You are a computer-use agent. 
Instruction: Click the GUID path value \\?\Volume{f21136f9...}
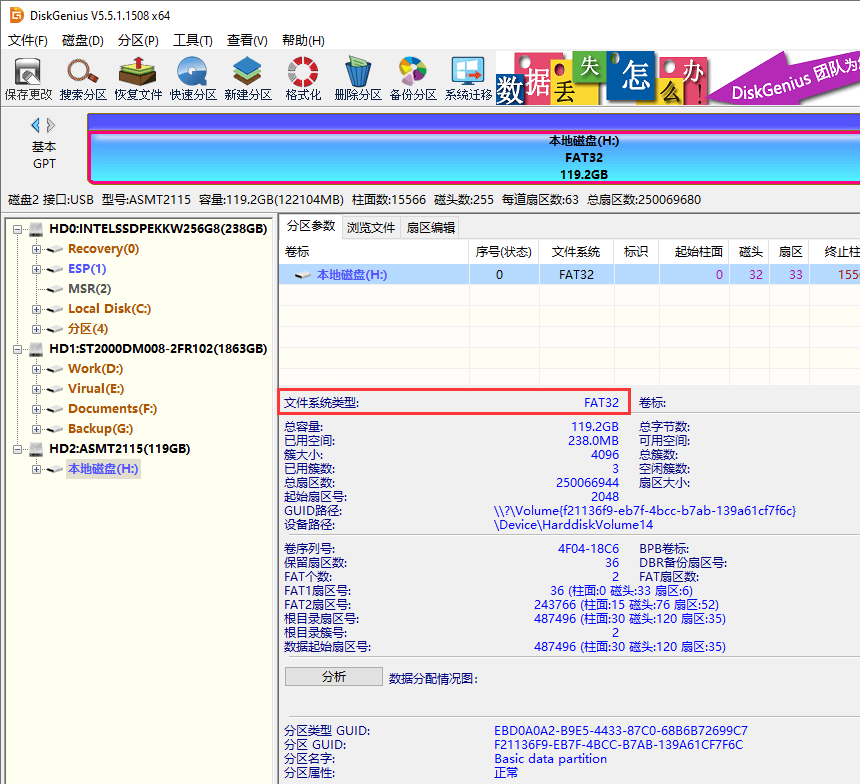click(644, 511)
